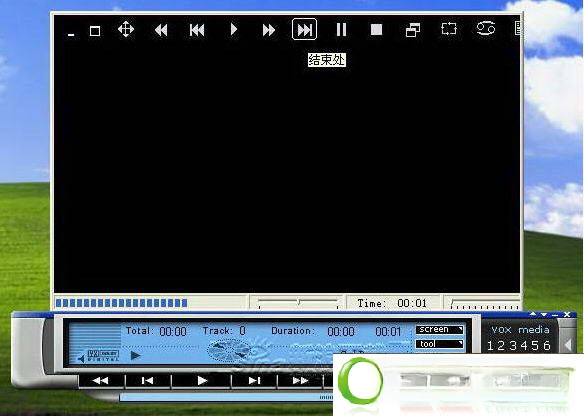Click the slider handle left of the Time readout
584x416 pixels.
298,302
